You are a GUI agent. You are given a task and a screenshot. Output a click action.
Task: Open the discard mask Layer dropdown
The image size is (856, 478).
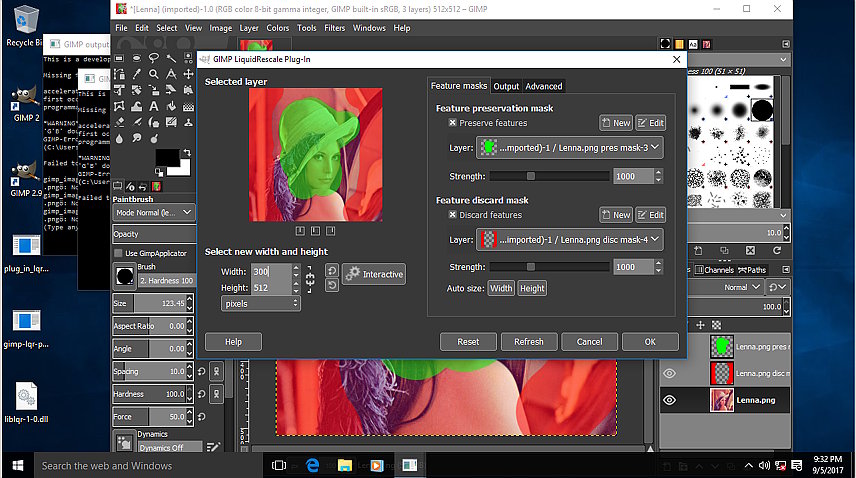pos(570,240)
